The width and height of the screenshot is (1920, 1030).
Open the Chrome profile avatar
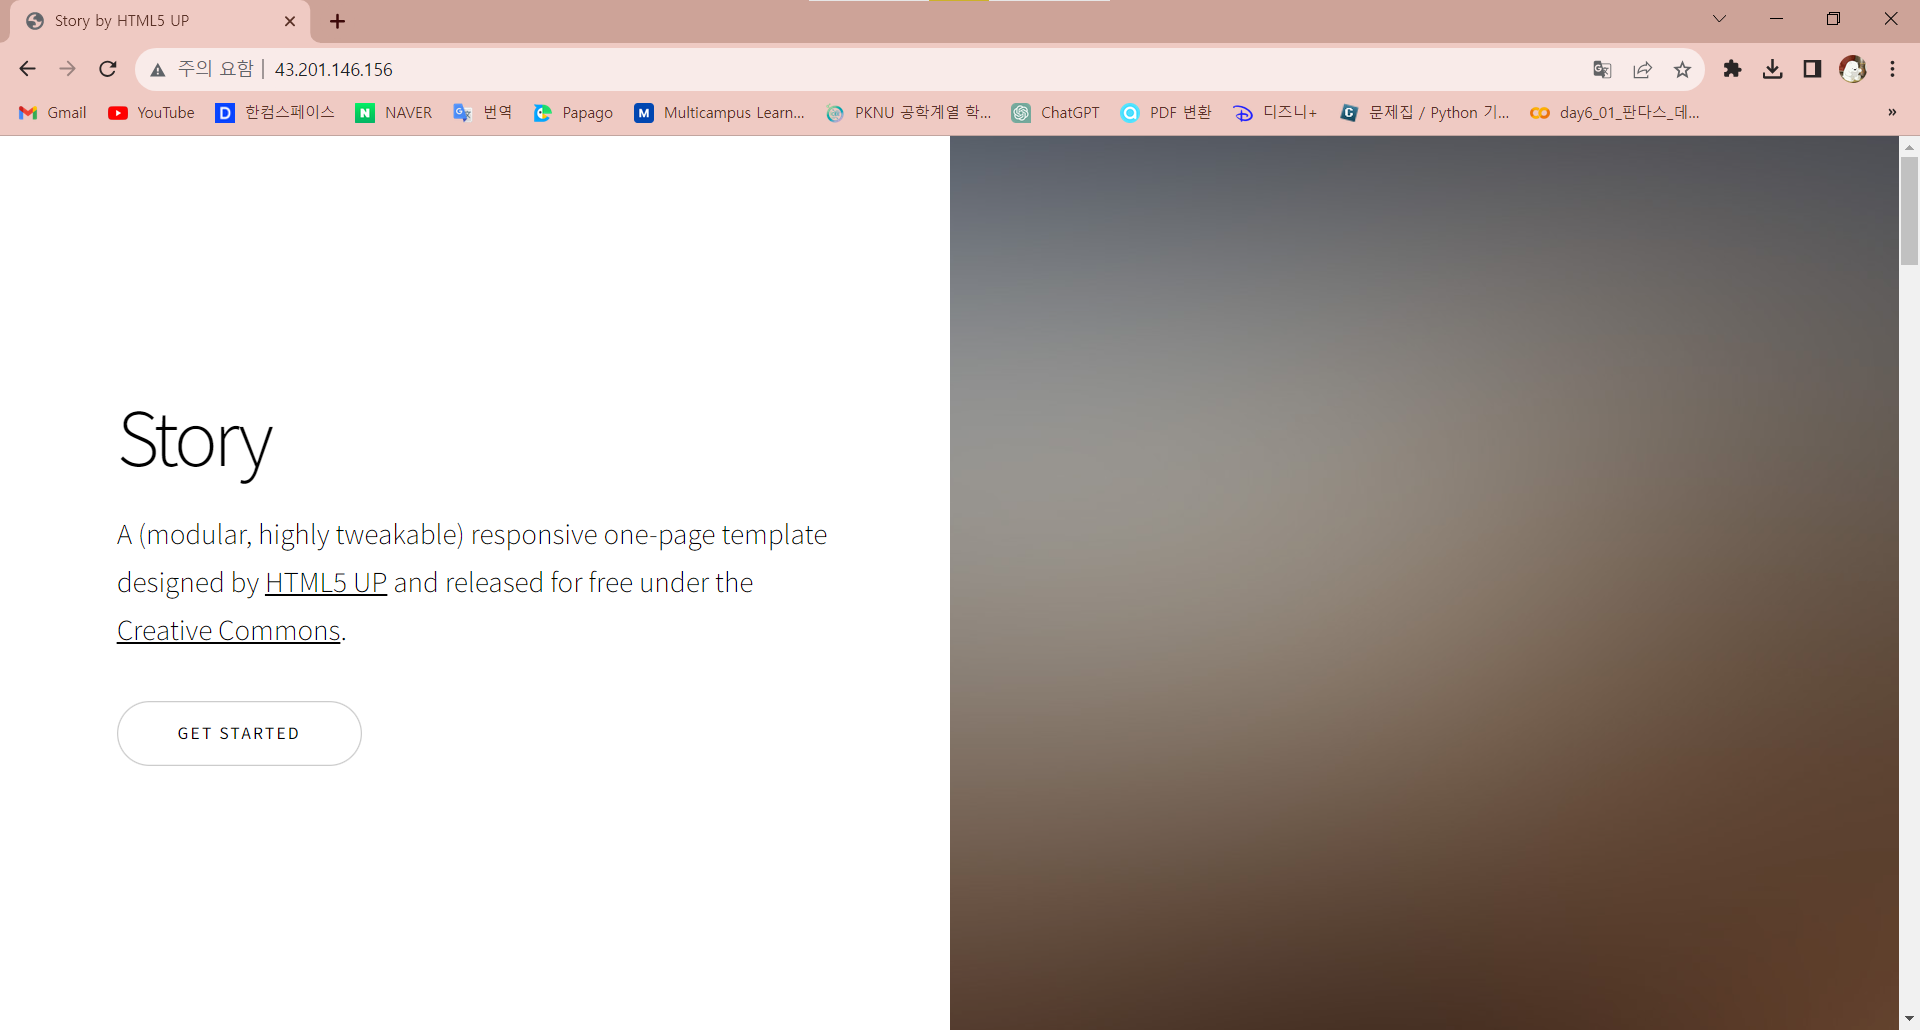coord(1853,69)
